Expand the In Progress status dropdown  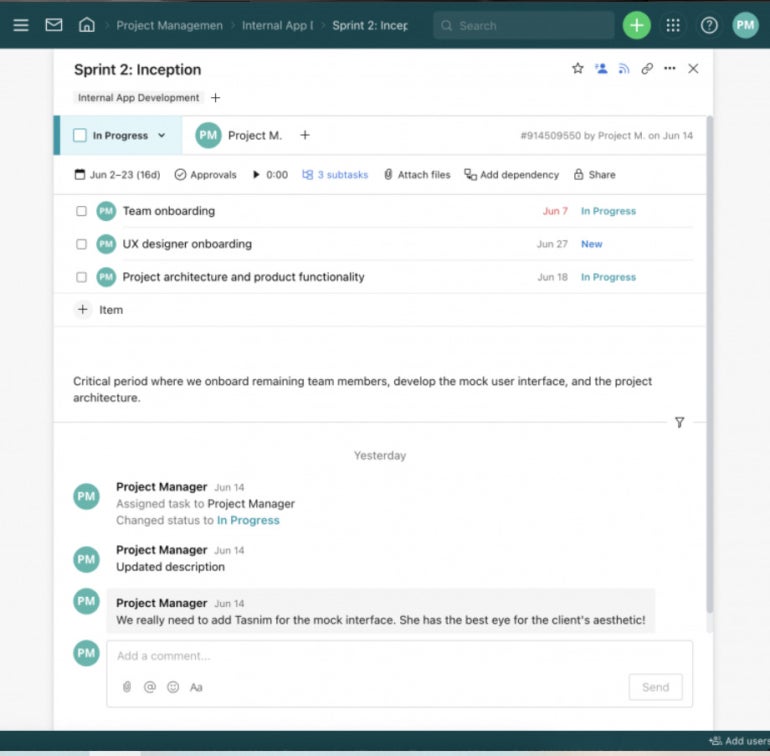[x=161, y=136]
